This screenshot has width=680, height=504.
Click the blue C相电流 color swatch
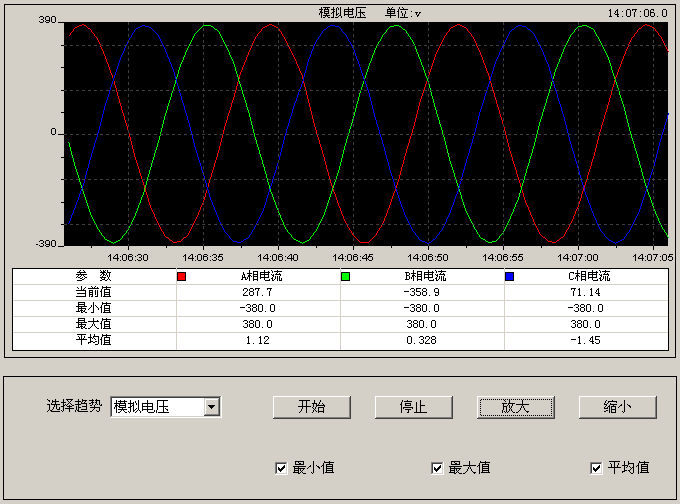(510, 276)
